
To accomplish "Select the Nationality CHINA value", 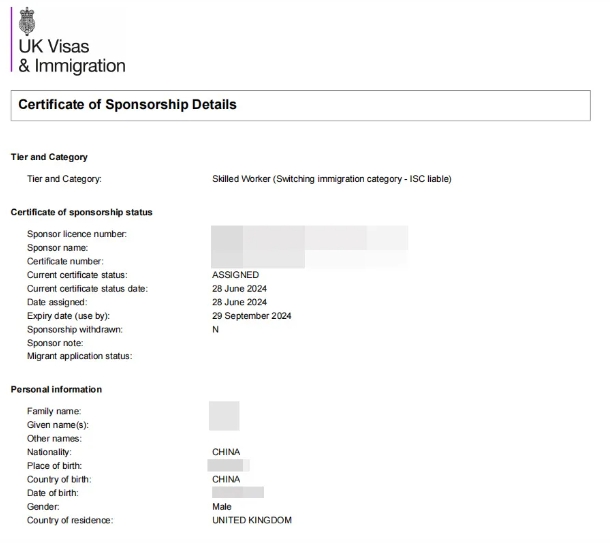I will [226, 452].
